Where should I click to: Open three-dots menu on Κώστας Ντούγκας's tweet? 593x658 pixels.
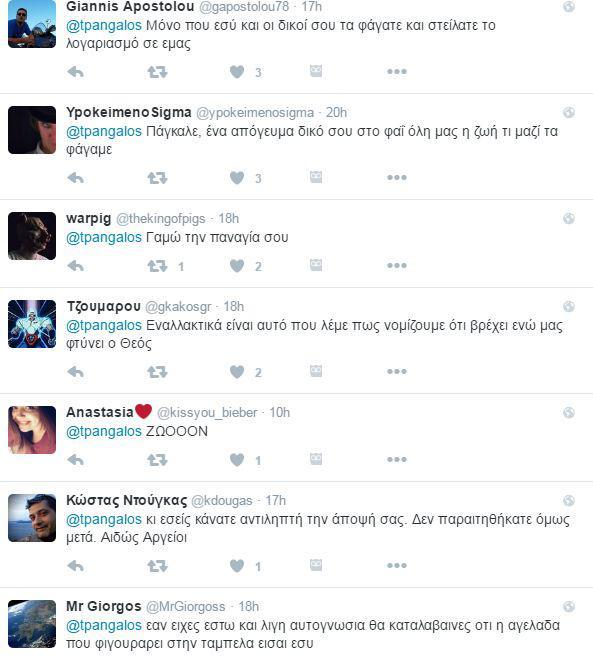397,566
